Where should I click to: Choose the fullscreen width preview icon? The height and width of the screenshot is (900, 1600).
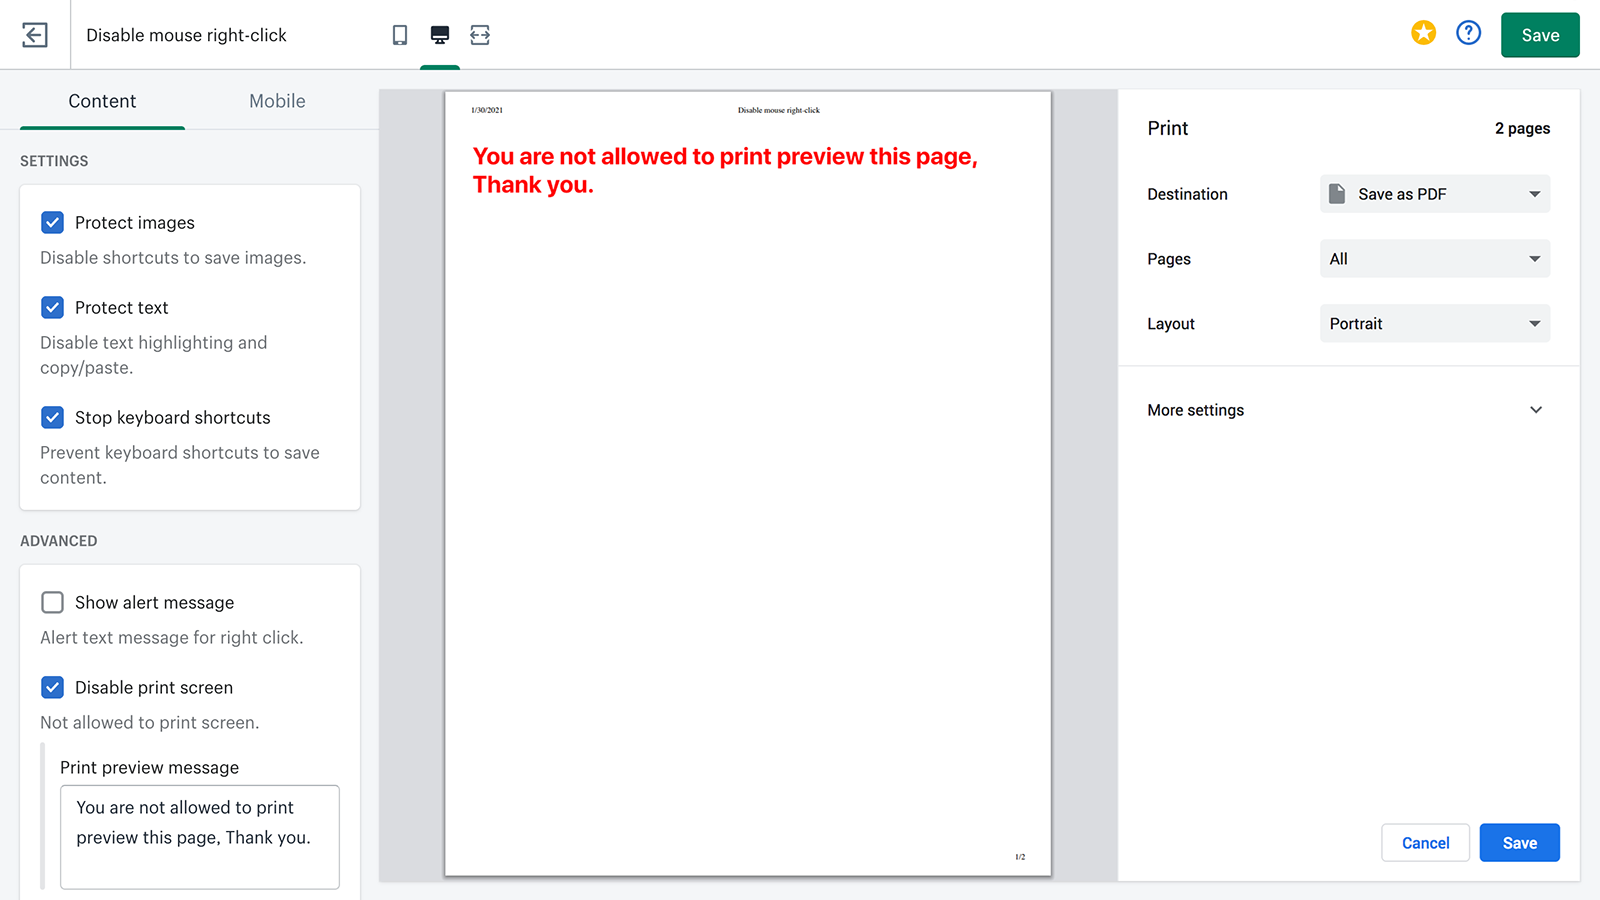pyautogui.click(x=480, y=35)
